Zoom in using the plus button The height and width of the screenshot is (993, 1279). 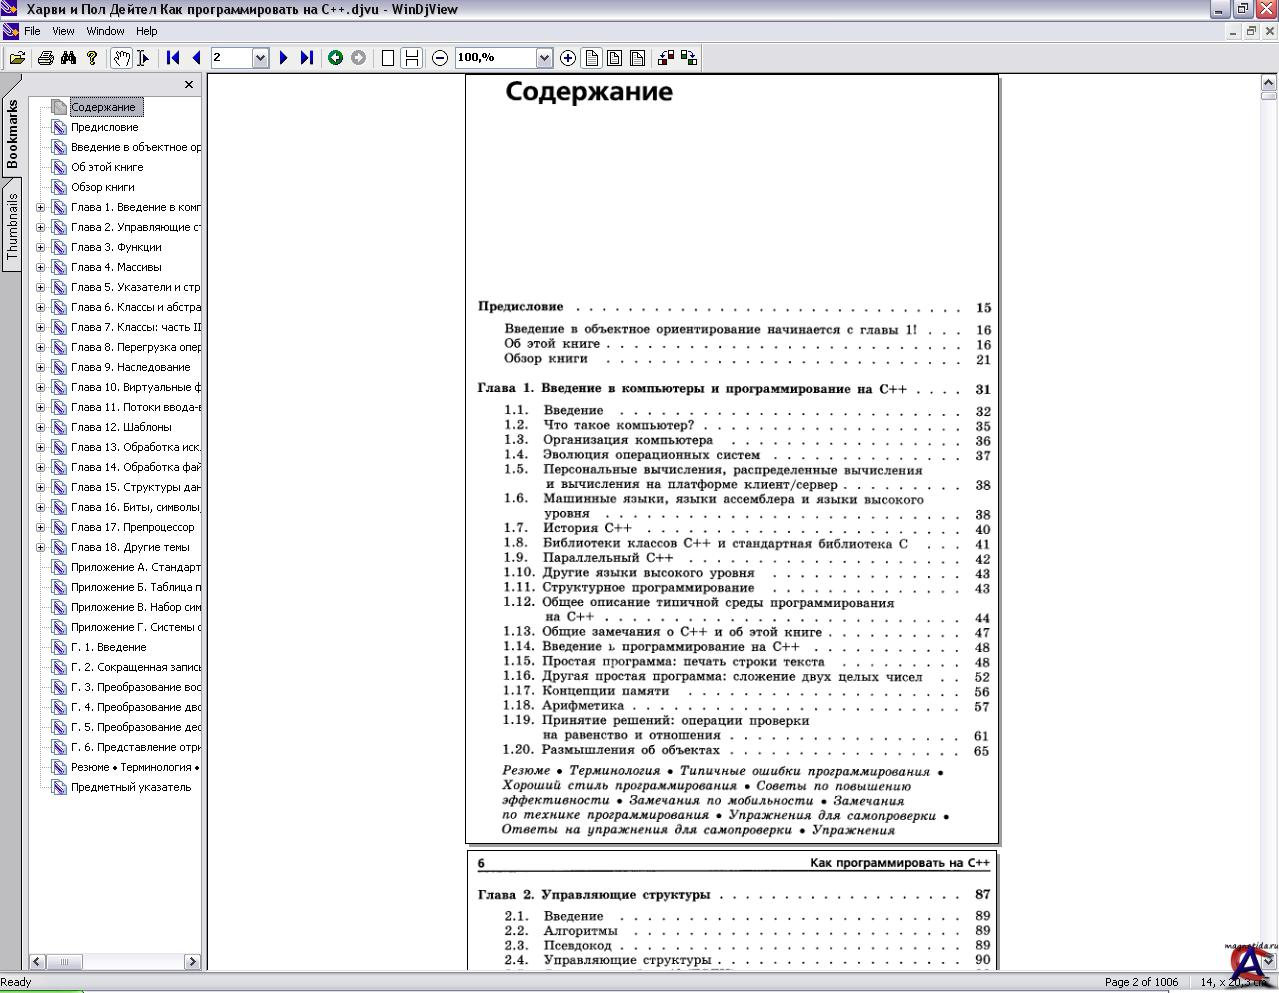click(568, 58)
